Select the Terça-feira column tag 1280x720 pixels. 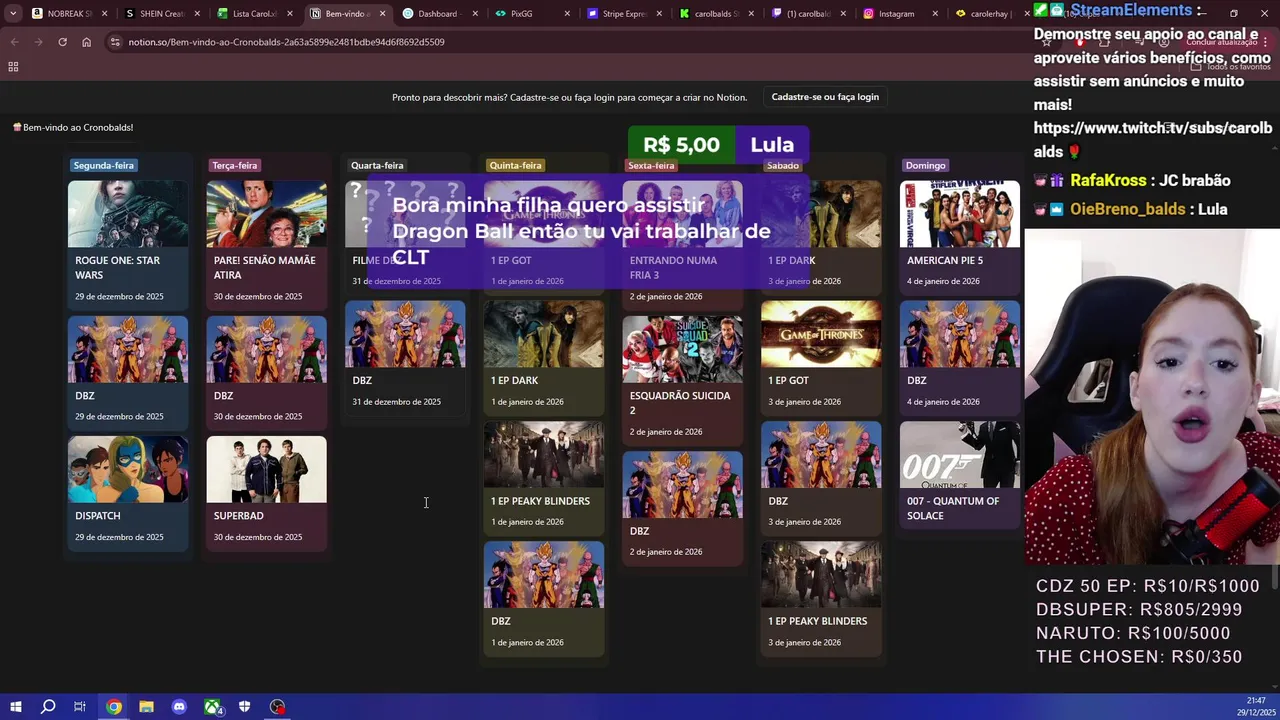[x=235, y=165]
